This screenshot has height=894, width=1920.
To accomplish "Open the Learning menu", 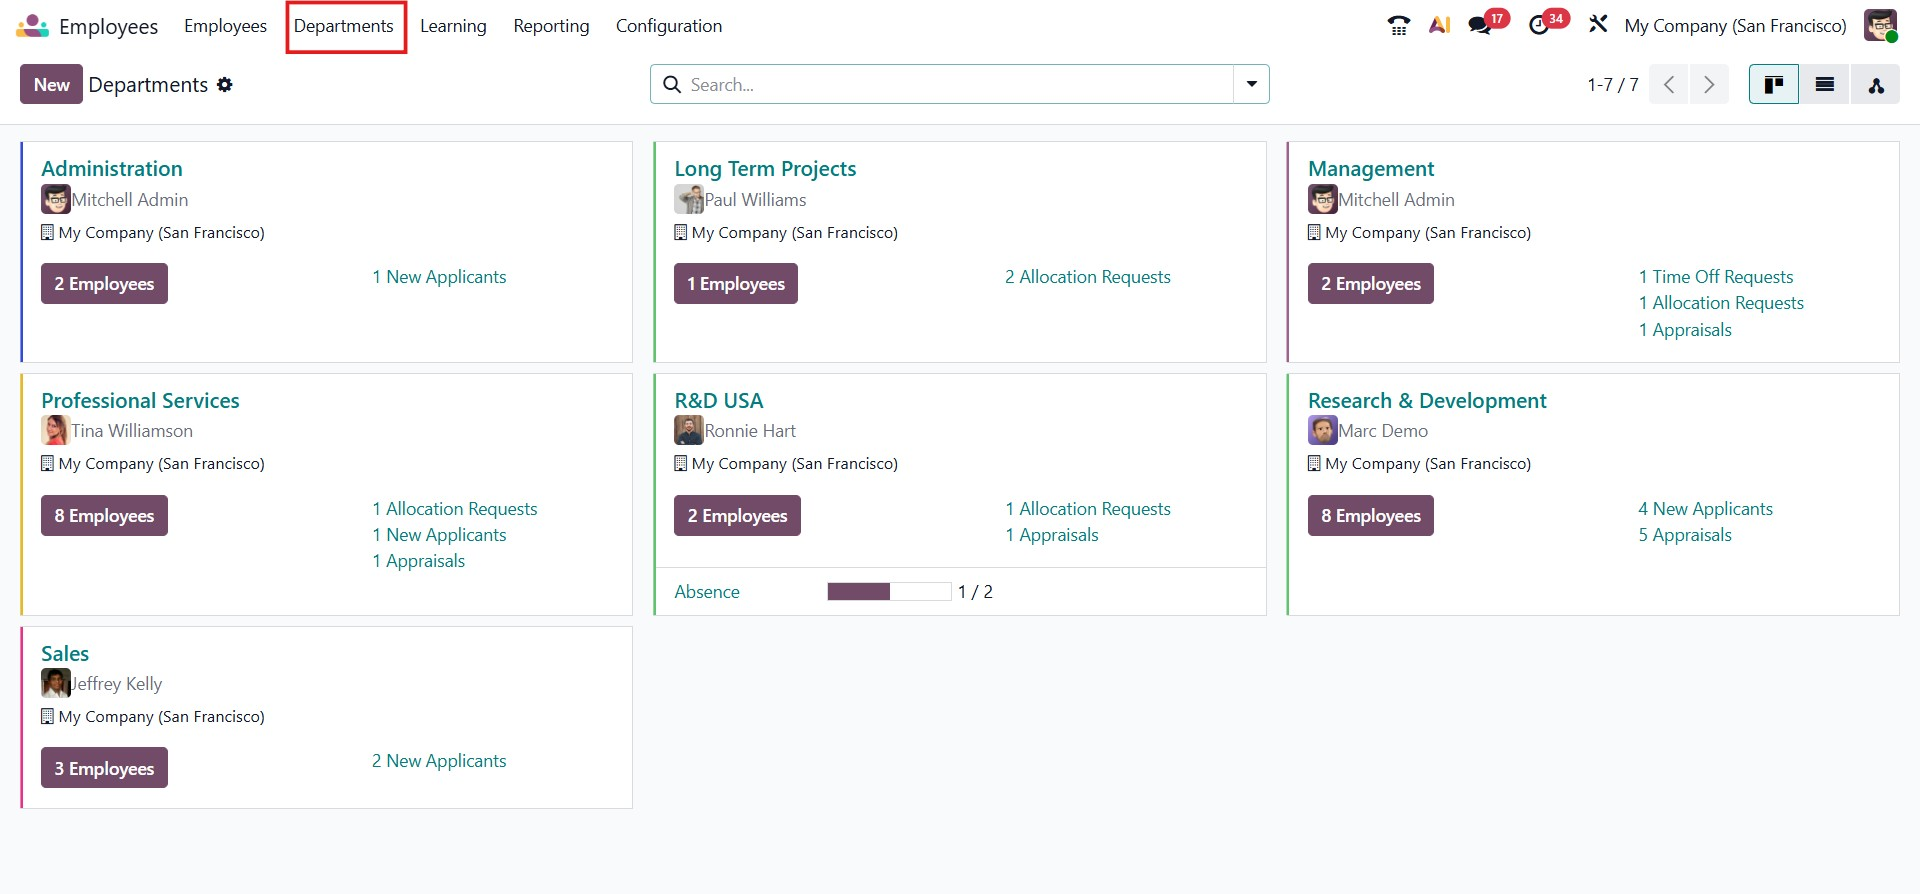I will point(453,26).
